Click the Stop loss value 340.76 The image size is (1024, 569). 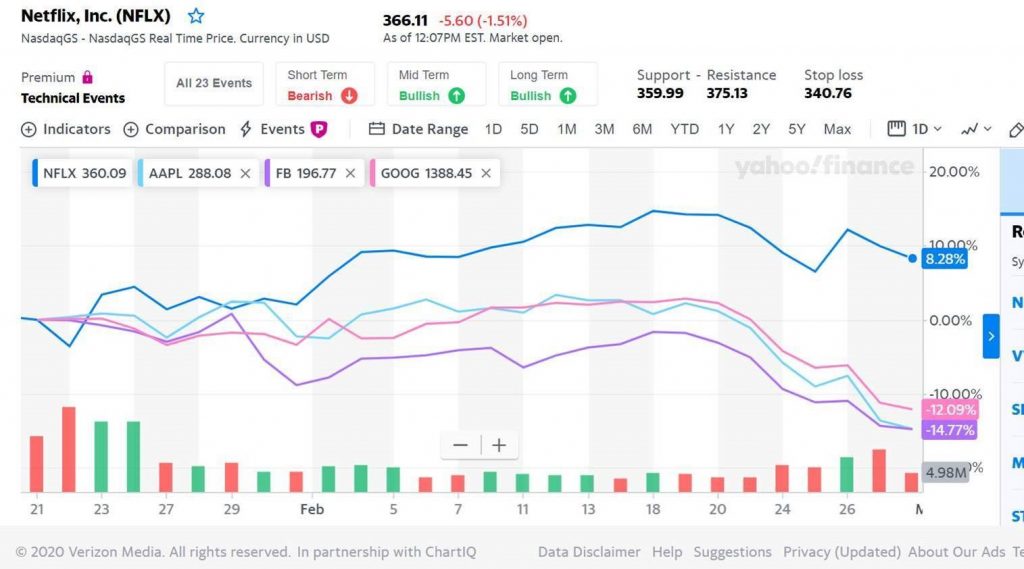(x=828, y=93)
